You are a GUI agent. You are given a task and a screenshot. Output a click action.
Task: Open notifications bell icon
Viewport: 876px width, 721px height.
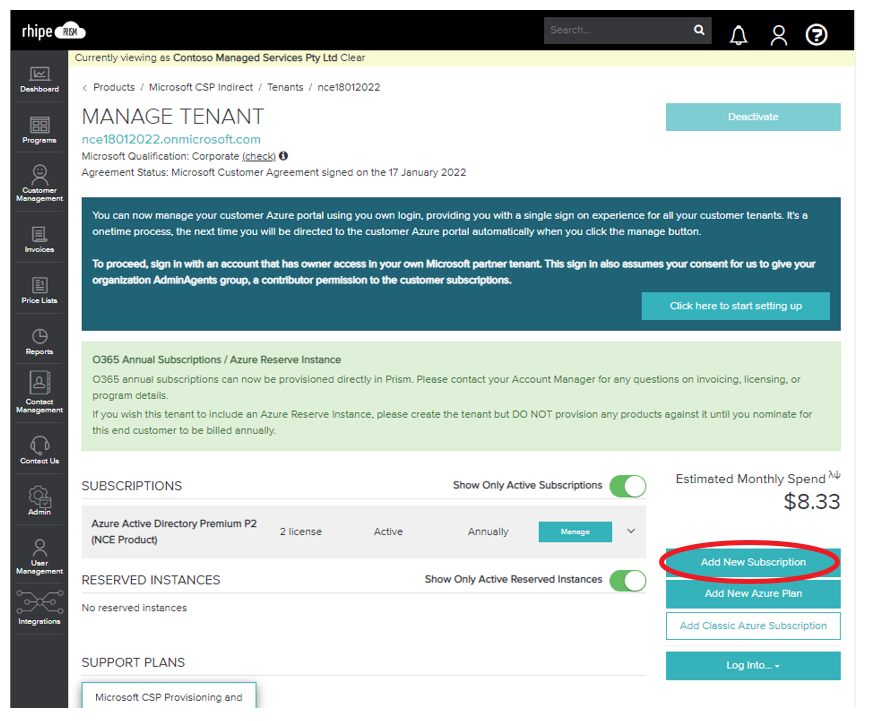(x=739, y=35)
